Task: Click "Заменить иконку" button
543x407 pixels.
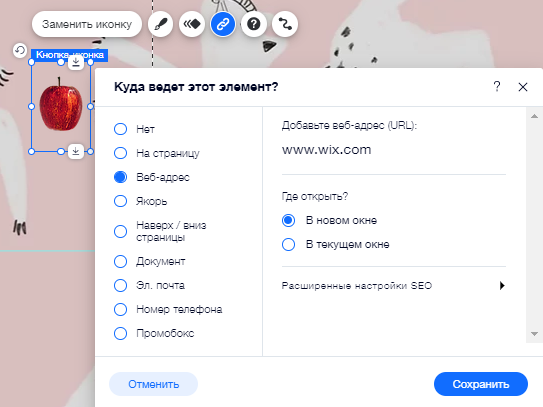Action: (x=87, y=24)
